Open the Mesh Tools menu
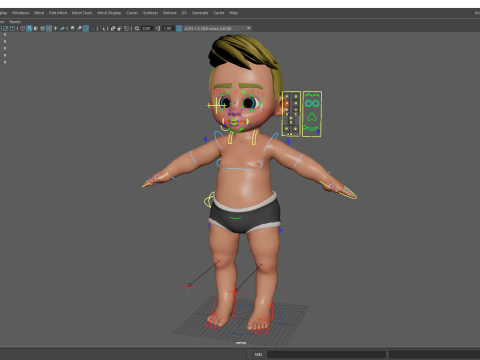This screenshot has width=480, height=360. pyautogui.click(x=82, y=13)
